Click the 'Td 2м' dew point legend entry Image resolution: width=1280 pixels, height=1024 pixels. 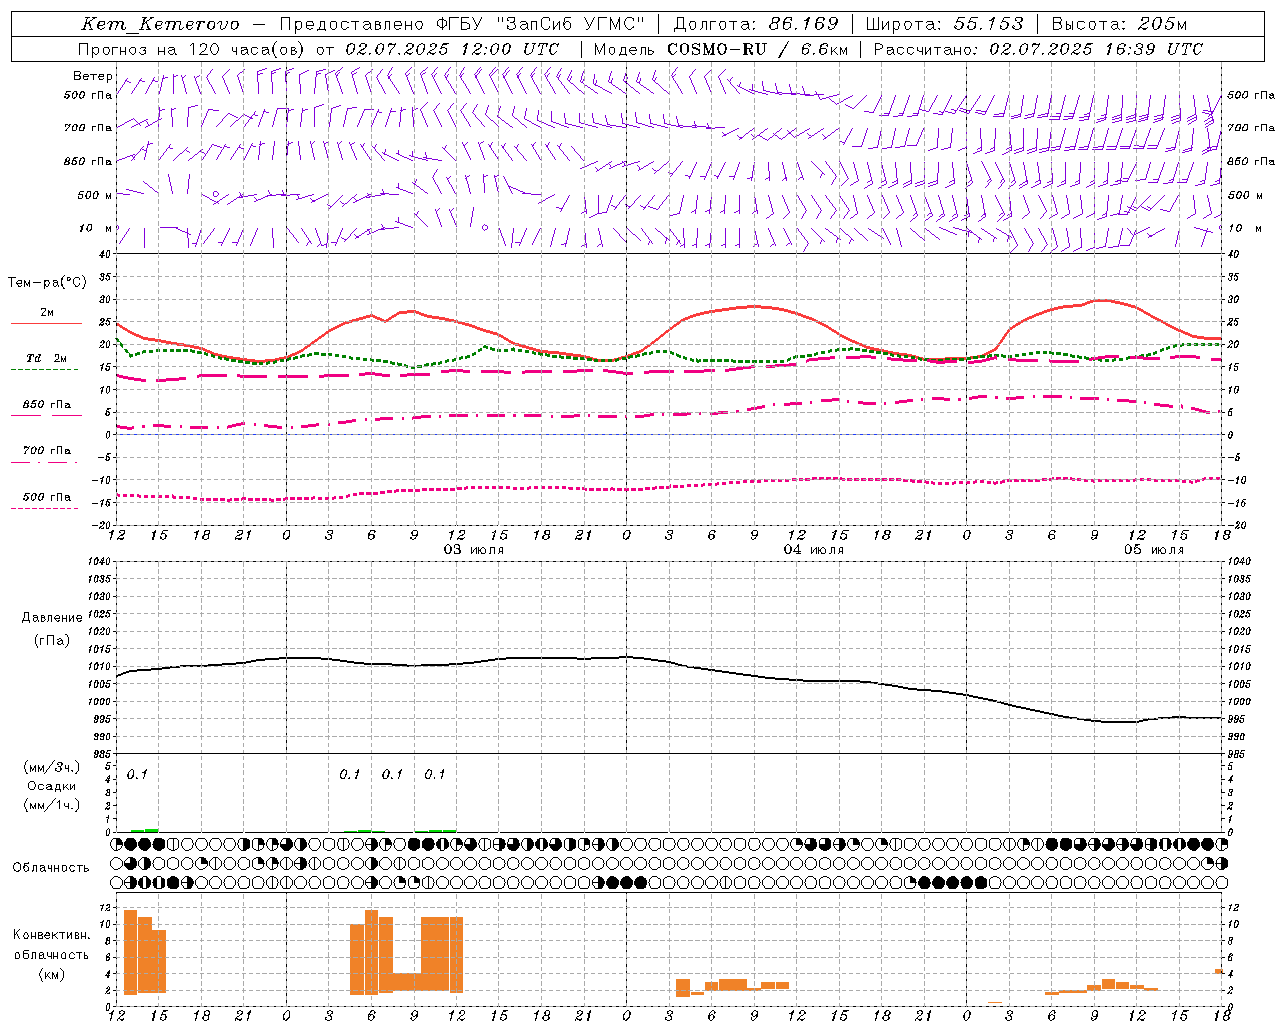click(x=47, y=358)
